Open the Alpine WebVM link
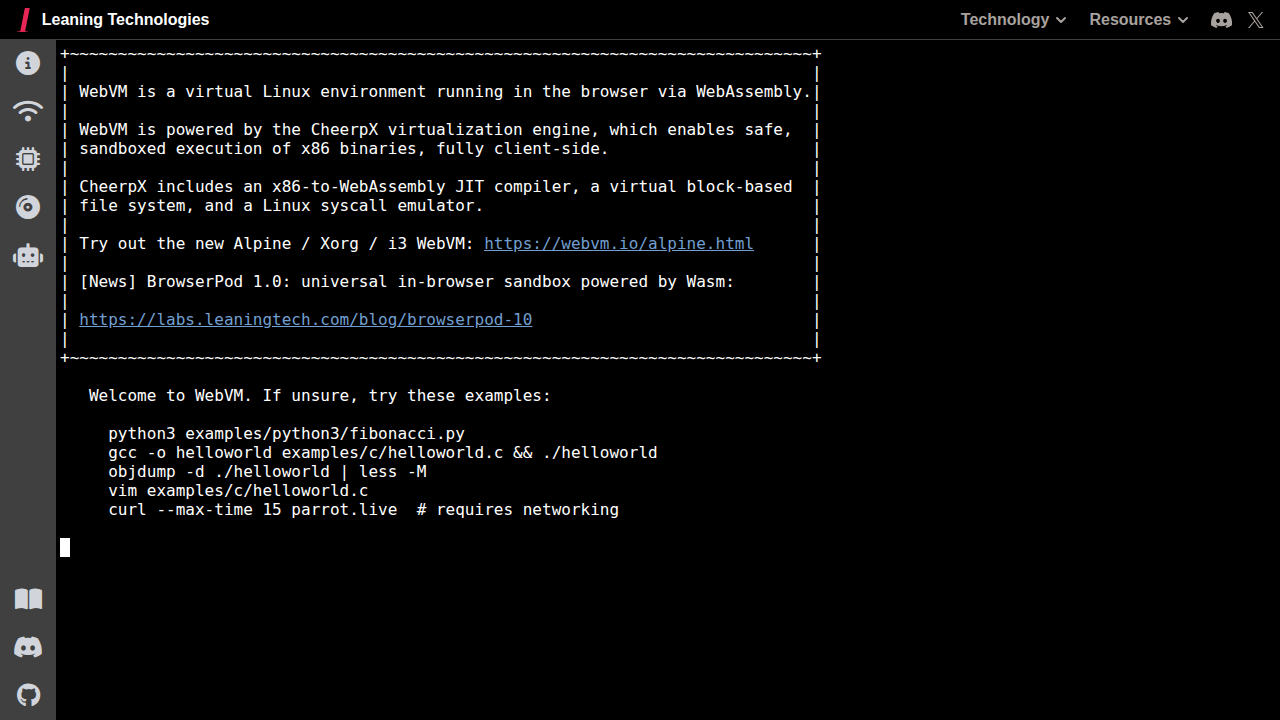Image resolution: width=1280 pixels, height=720 pixels. 618,243
